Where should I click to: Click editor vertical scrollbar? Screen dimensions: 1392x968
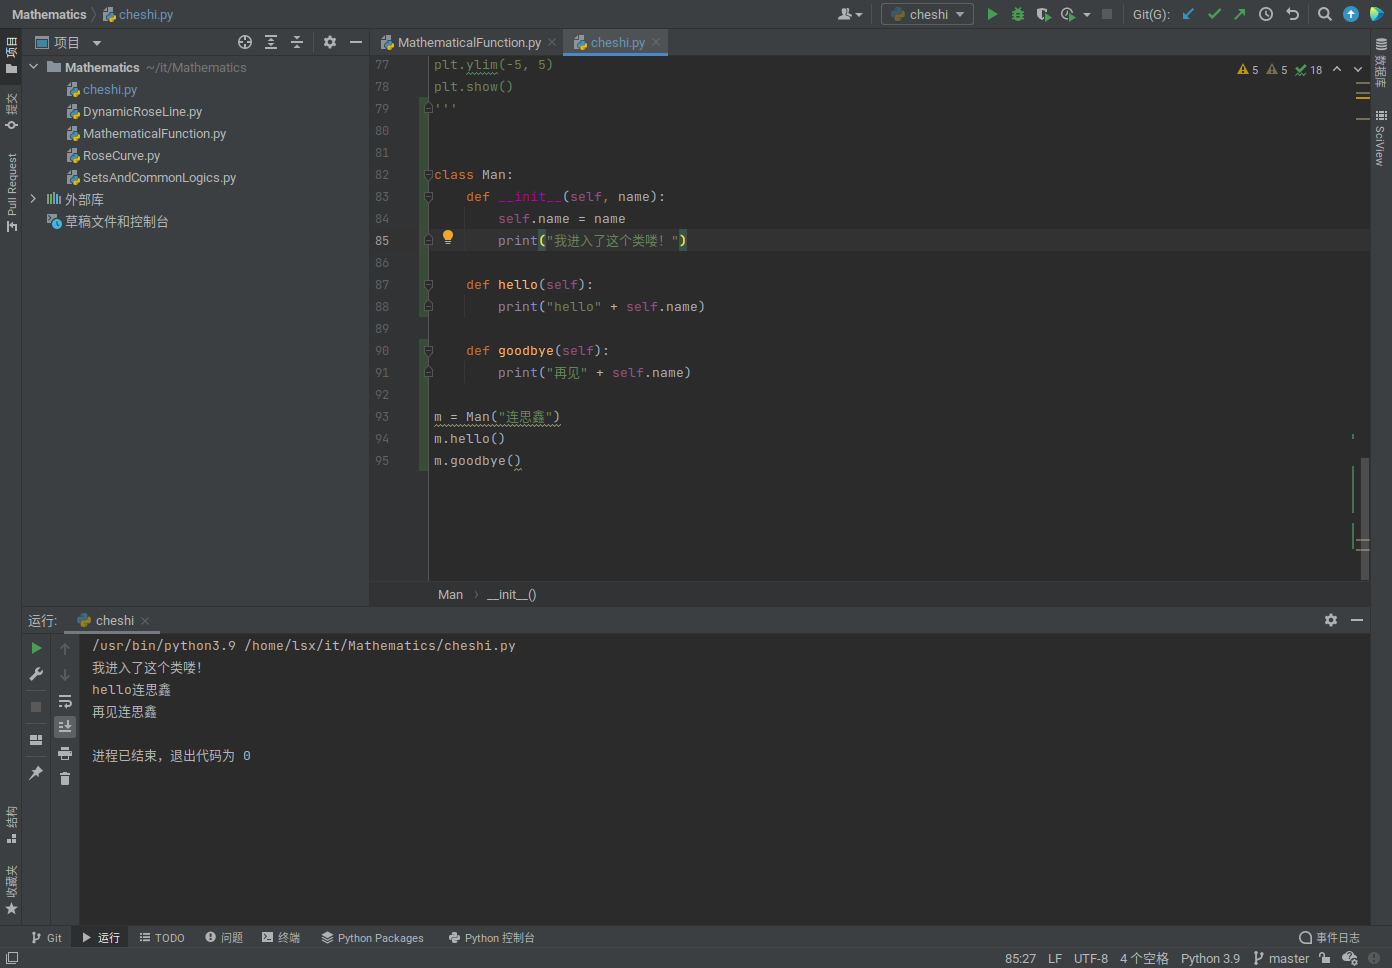tap(1364, 518)
